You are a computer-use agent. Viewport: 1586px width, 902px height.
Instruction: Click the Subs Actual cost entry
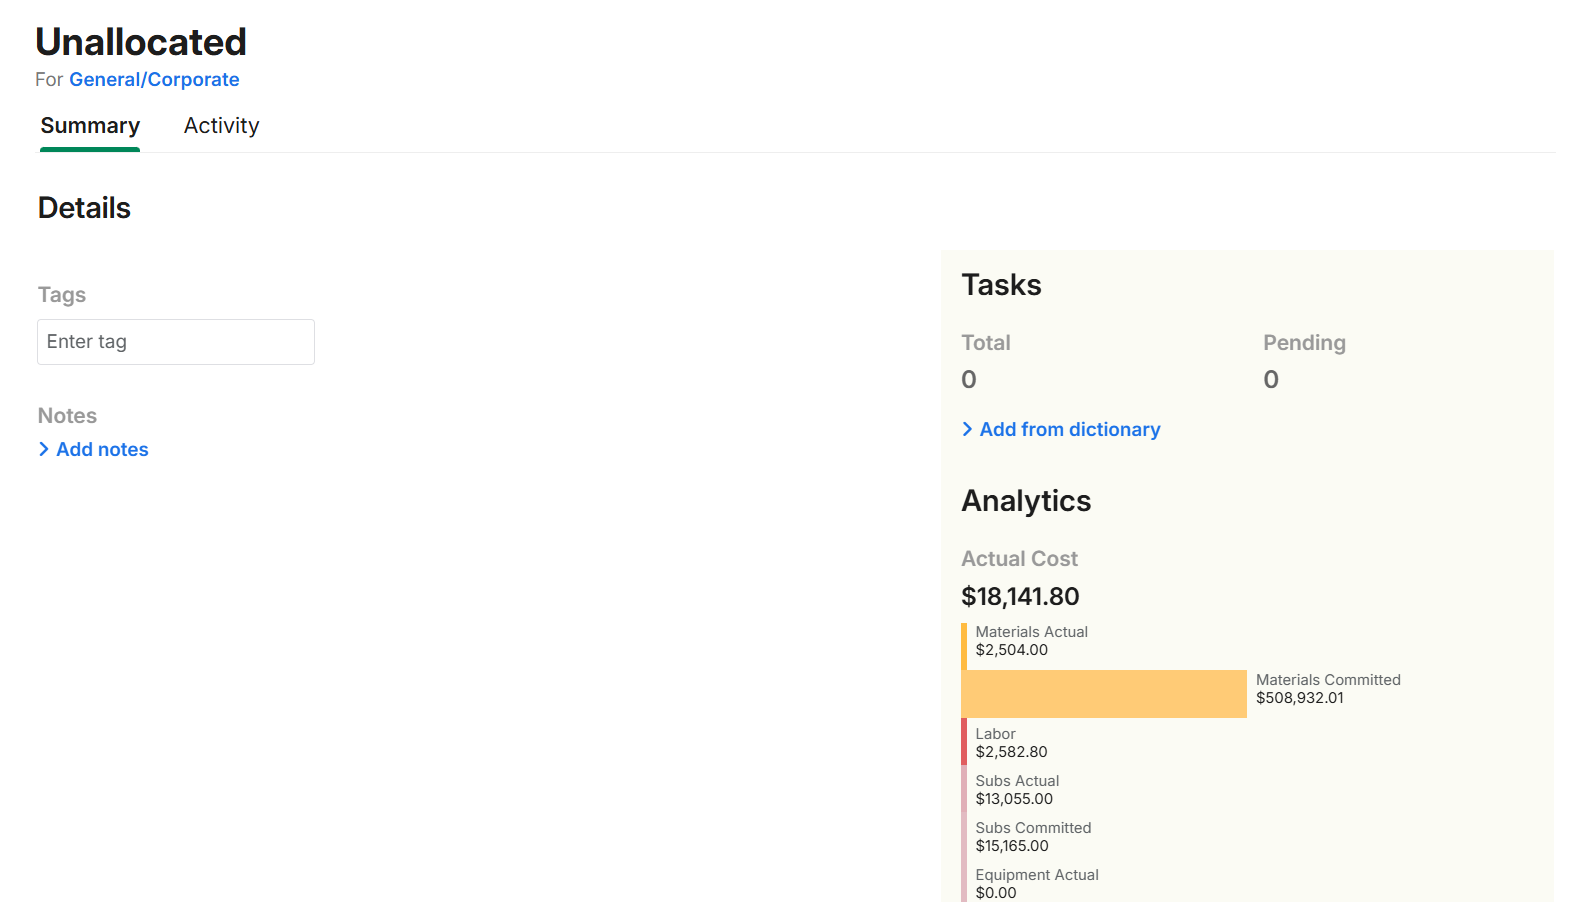click(x=1016, y=790)
